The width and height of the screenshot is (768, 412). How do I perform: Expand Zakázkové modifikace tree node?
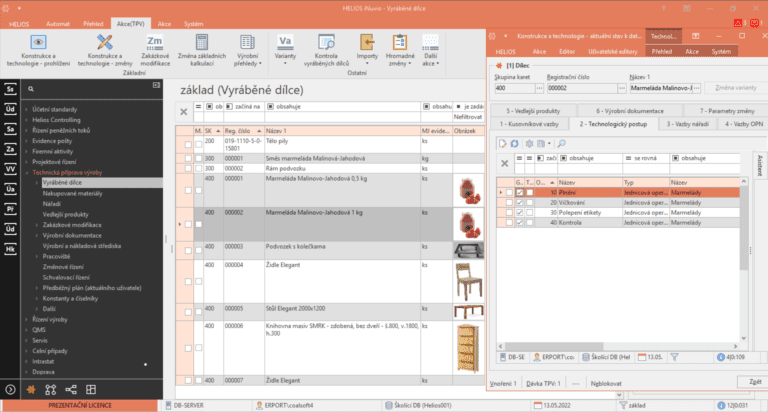point(37,225)
